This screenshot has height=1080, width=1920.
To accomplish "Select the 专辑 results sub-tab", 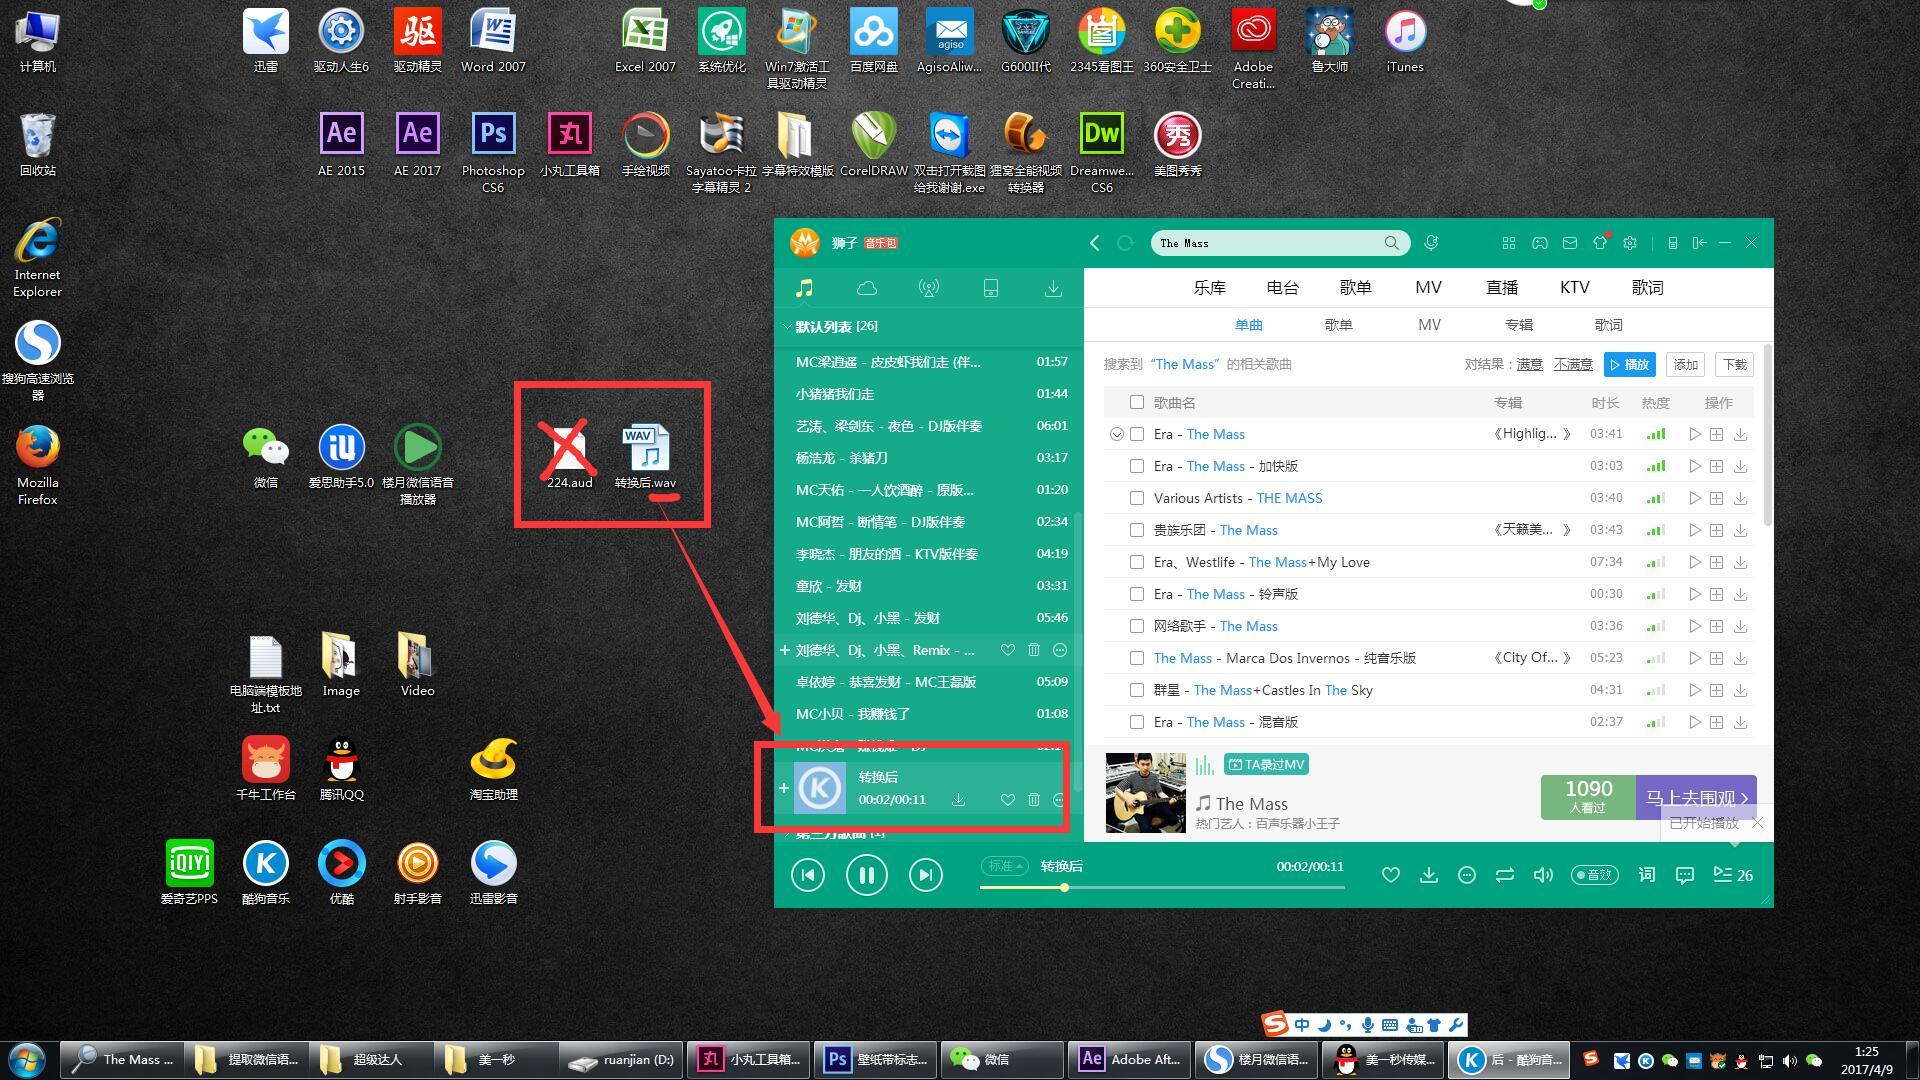I will click(x=1519, y=325).
